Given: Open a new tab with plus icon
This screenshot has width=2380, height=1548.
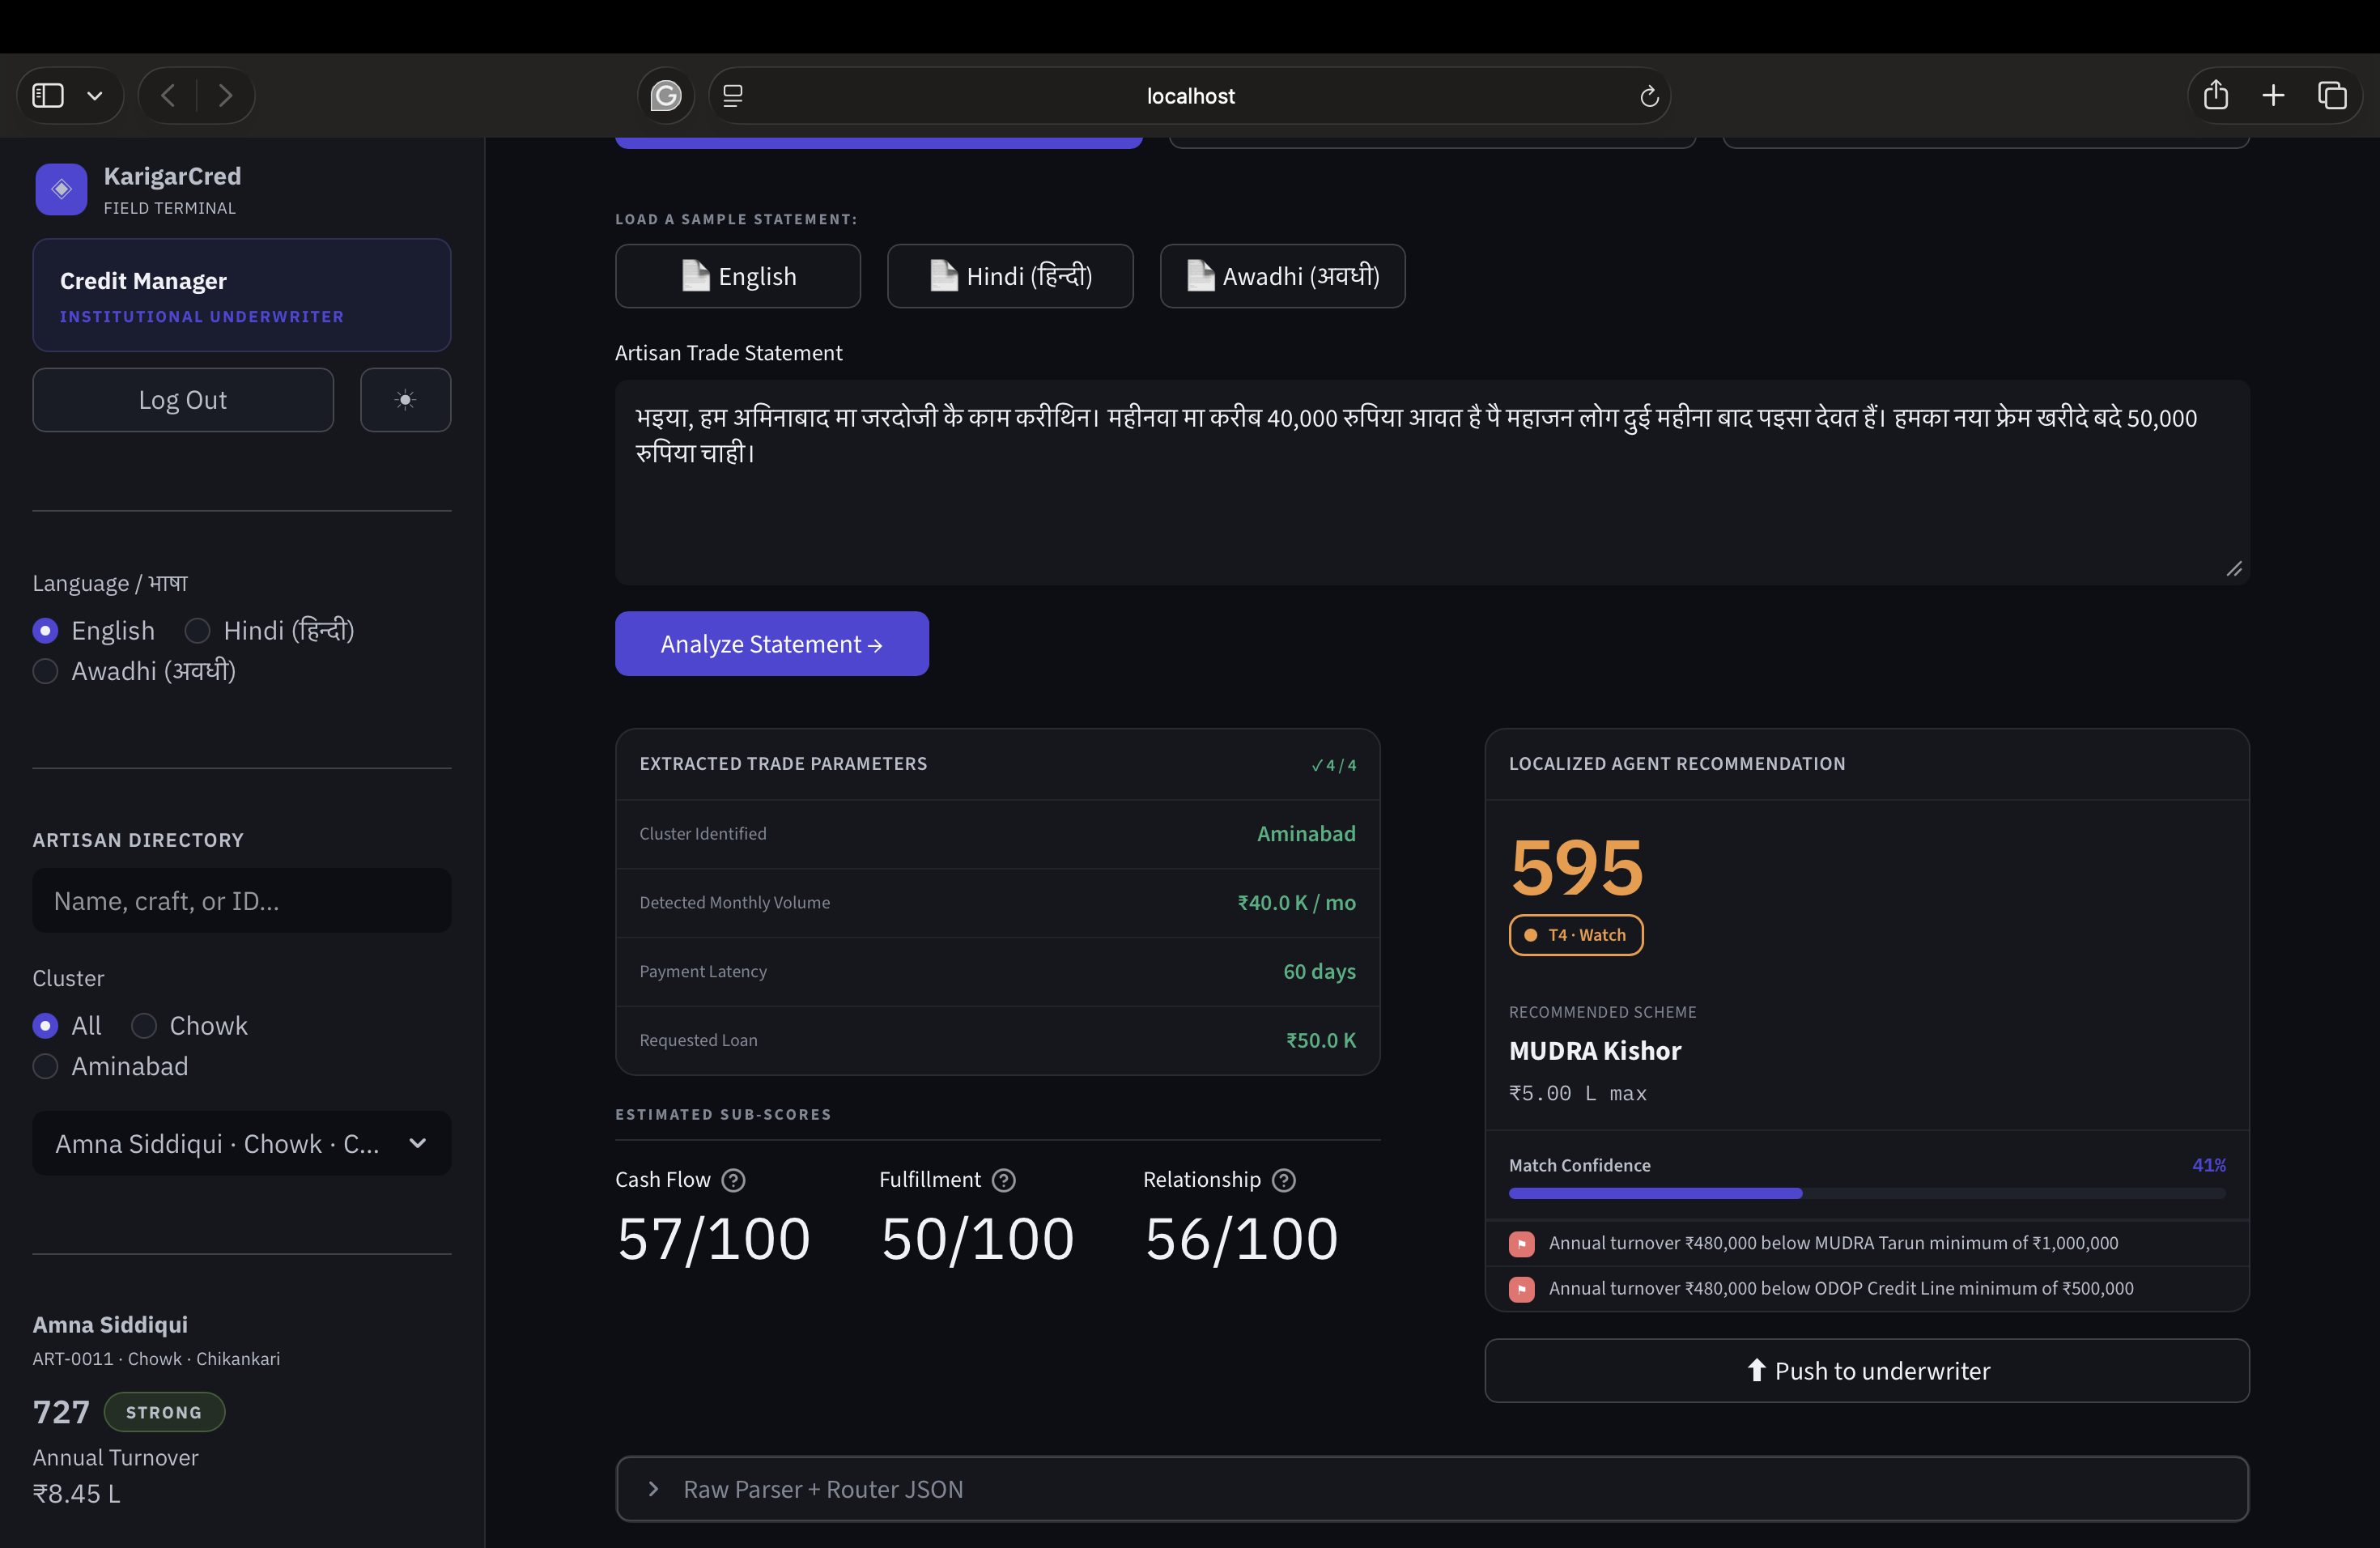Looking at the screenshot, I should tap(2273, 95).
